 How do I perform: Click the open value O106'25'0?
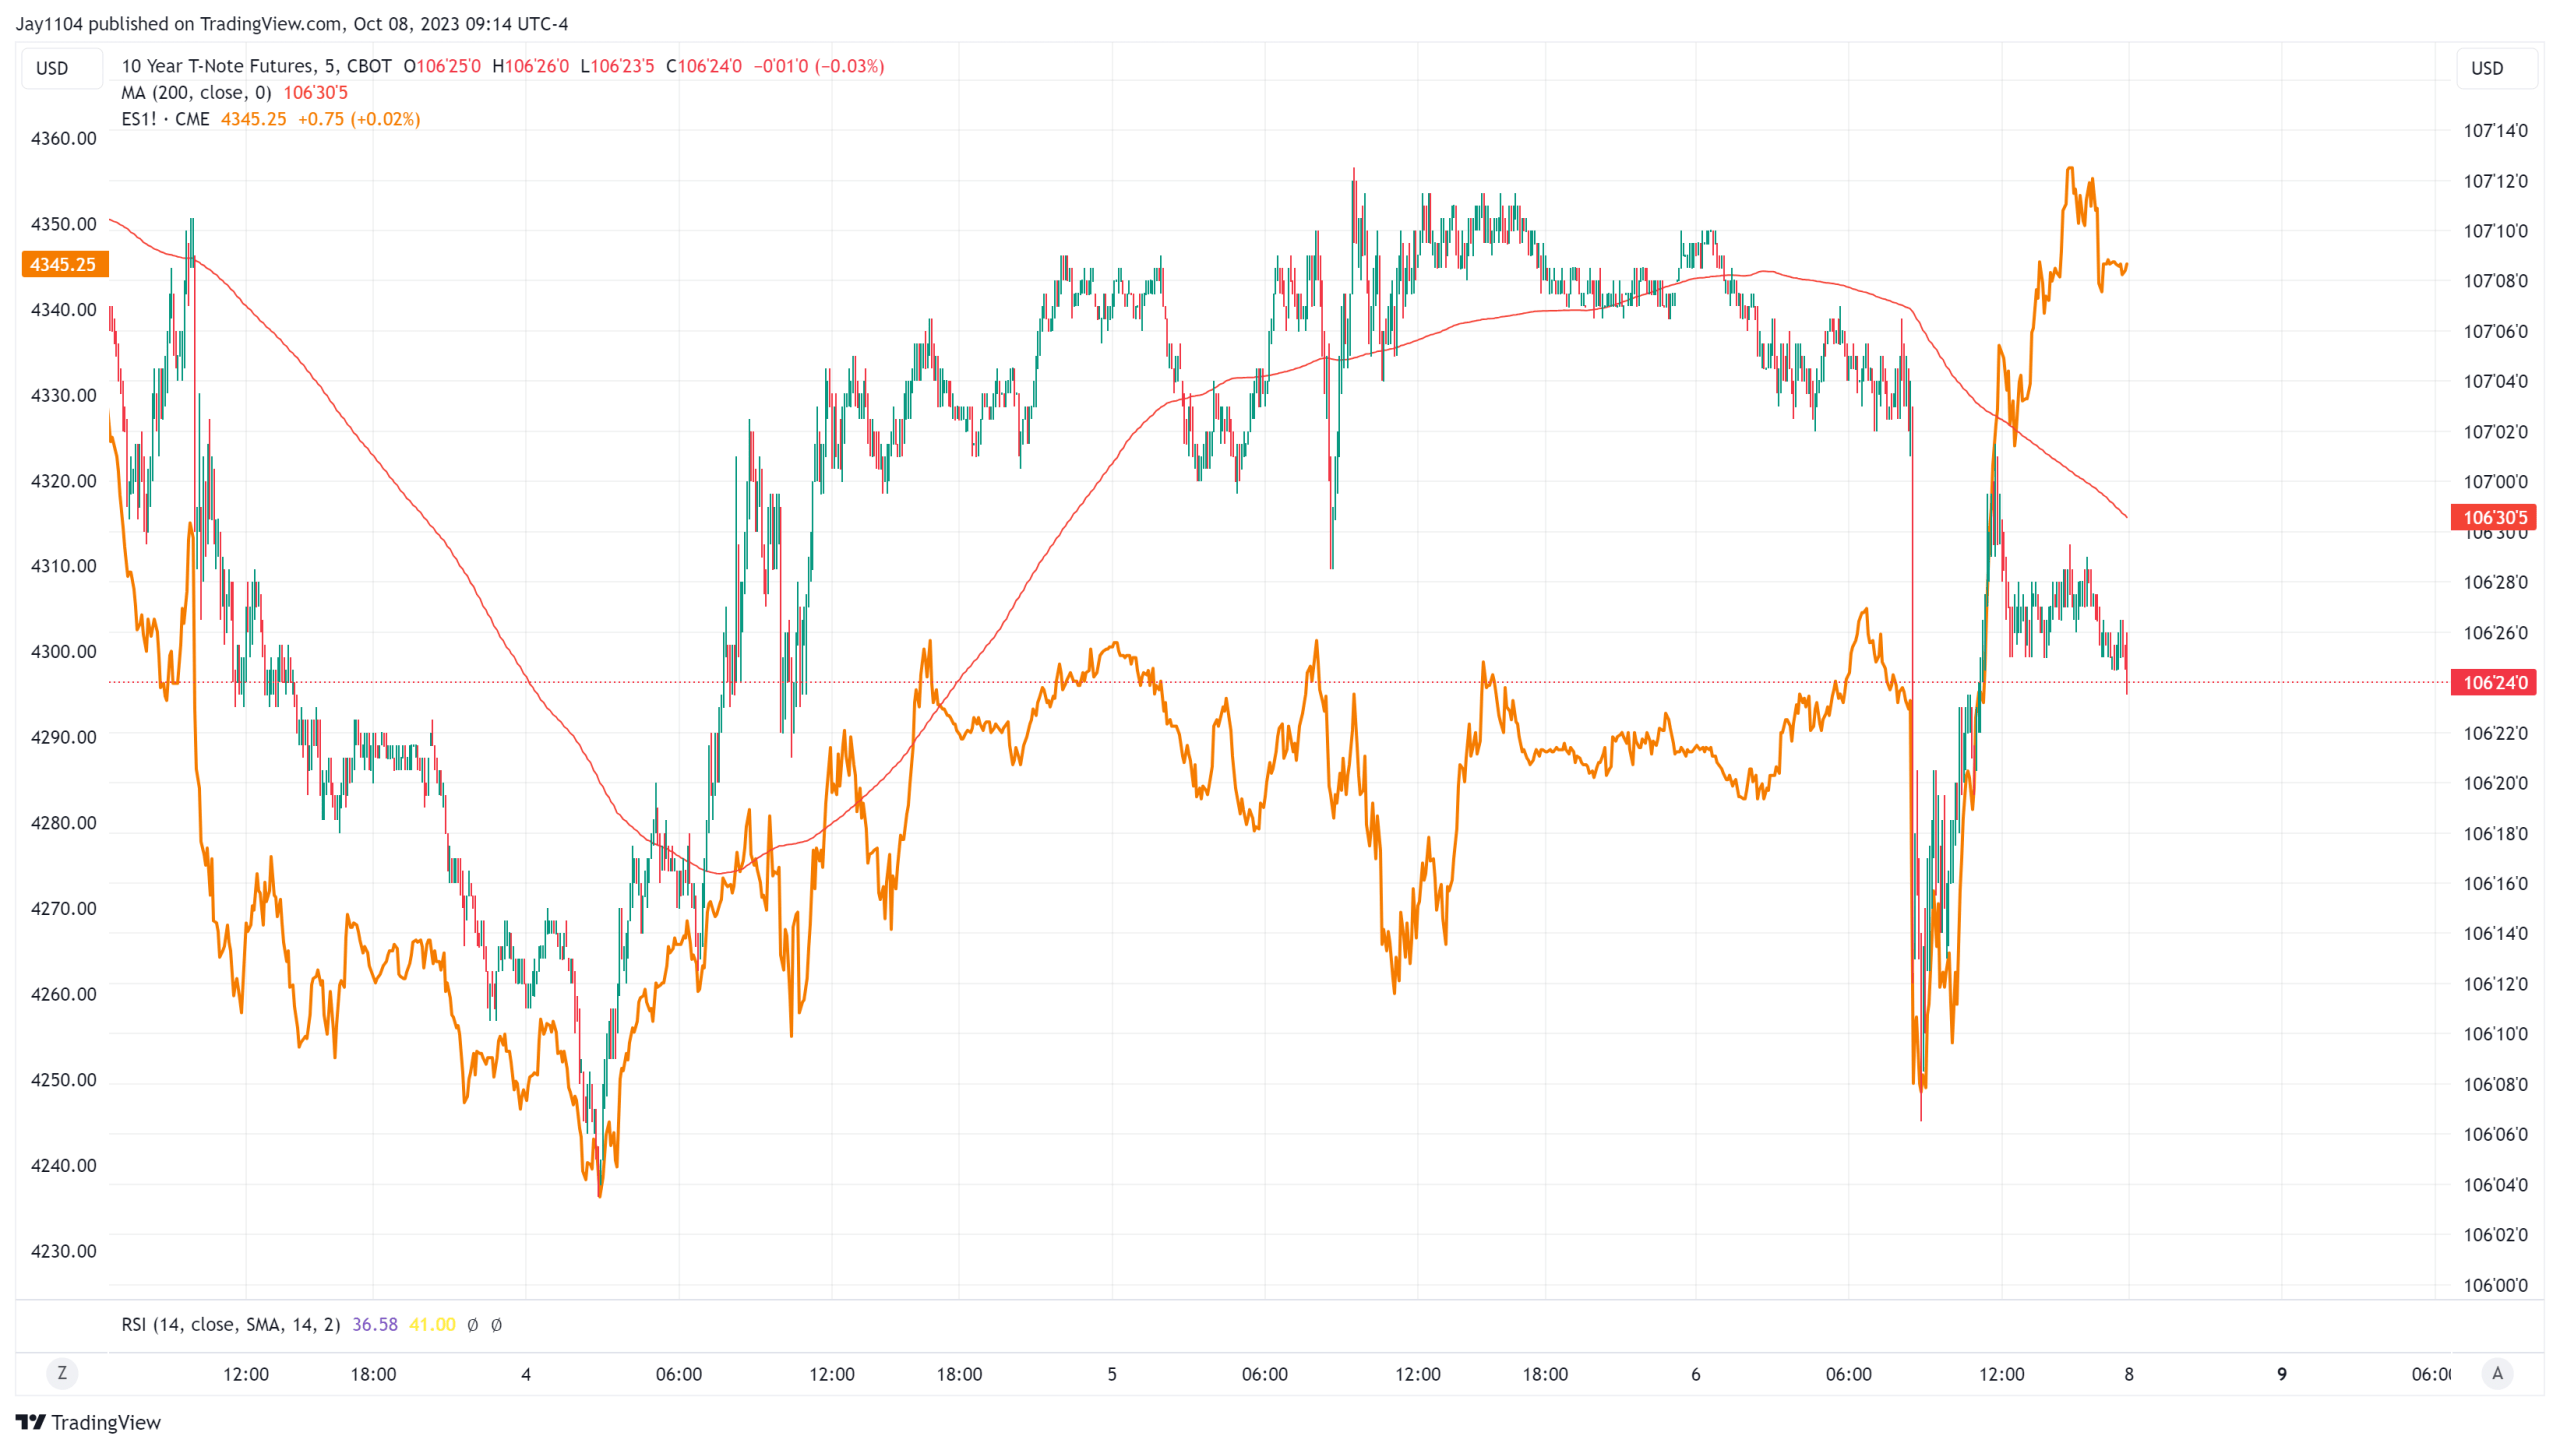[442, 66]
